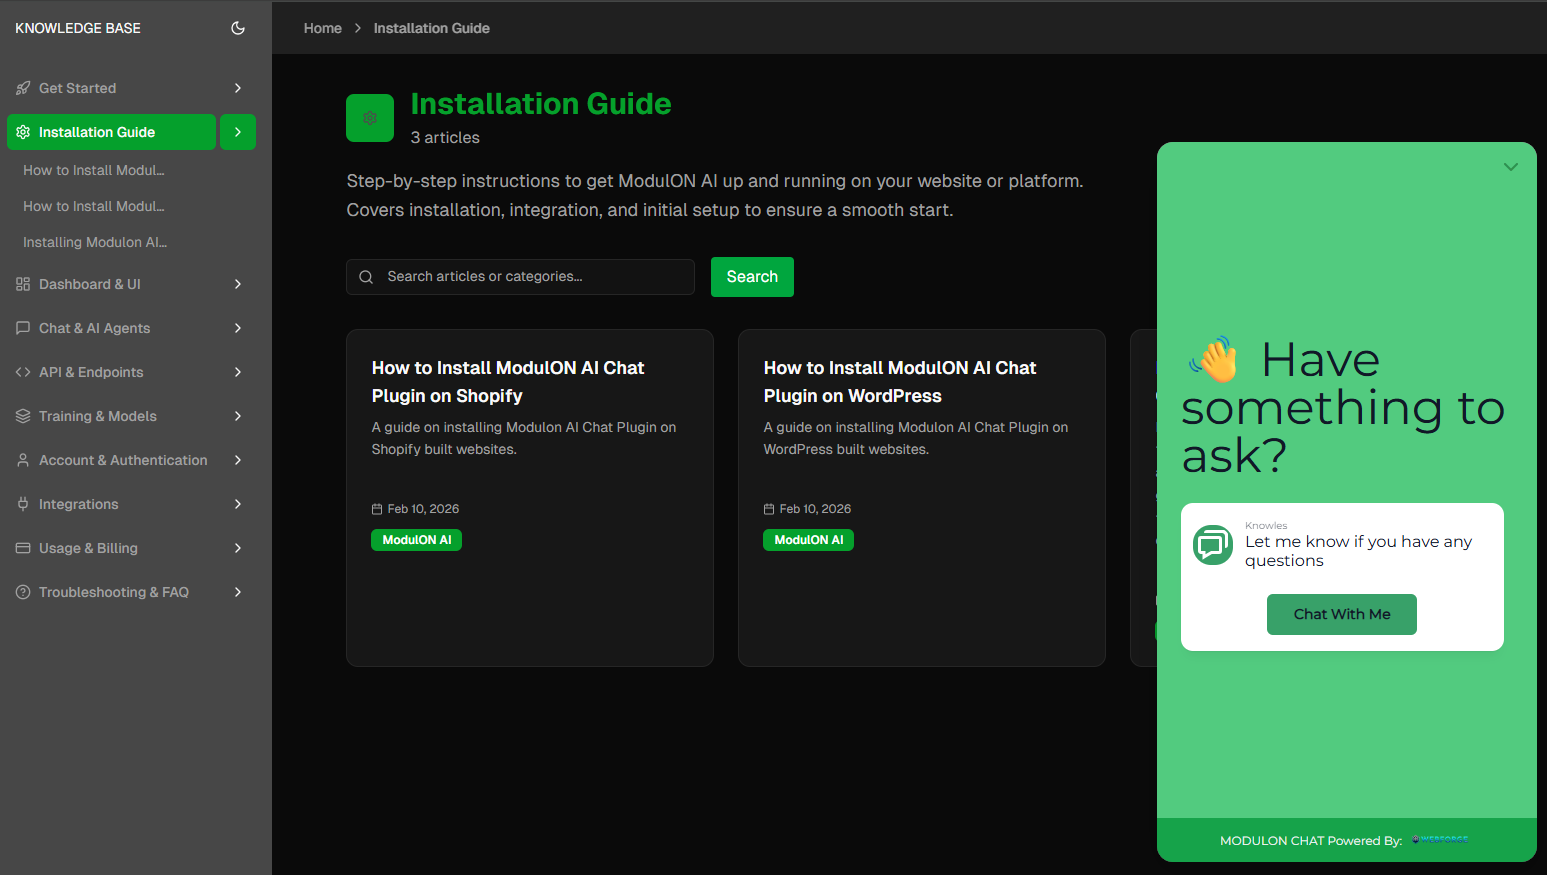This screenshot has height=875, width=1547.
Task: Select Installing Modulon AI in the sidebar
Action: pos(95,242)
